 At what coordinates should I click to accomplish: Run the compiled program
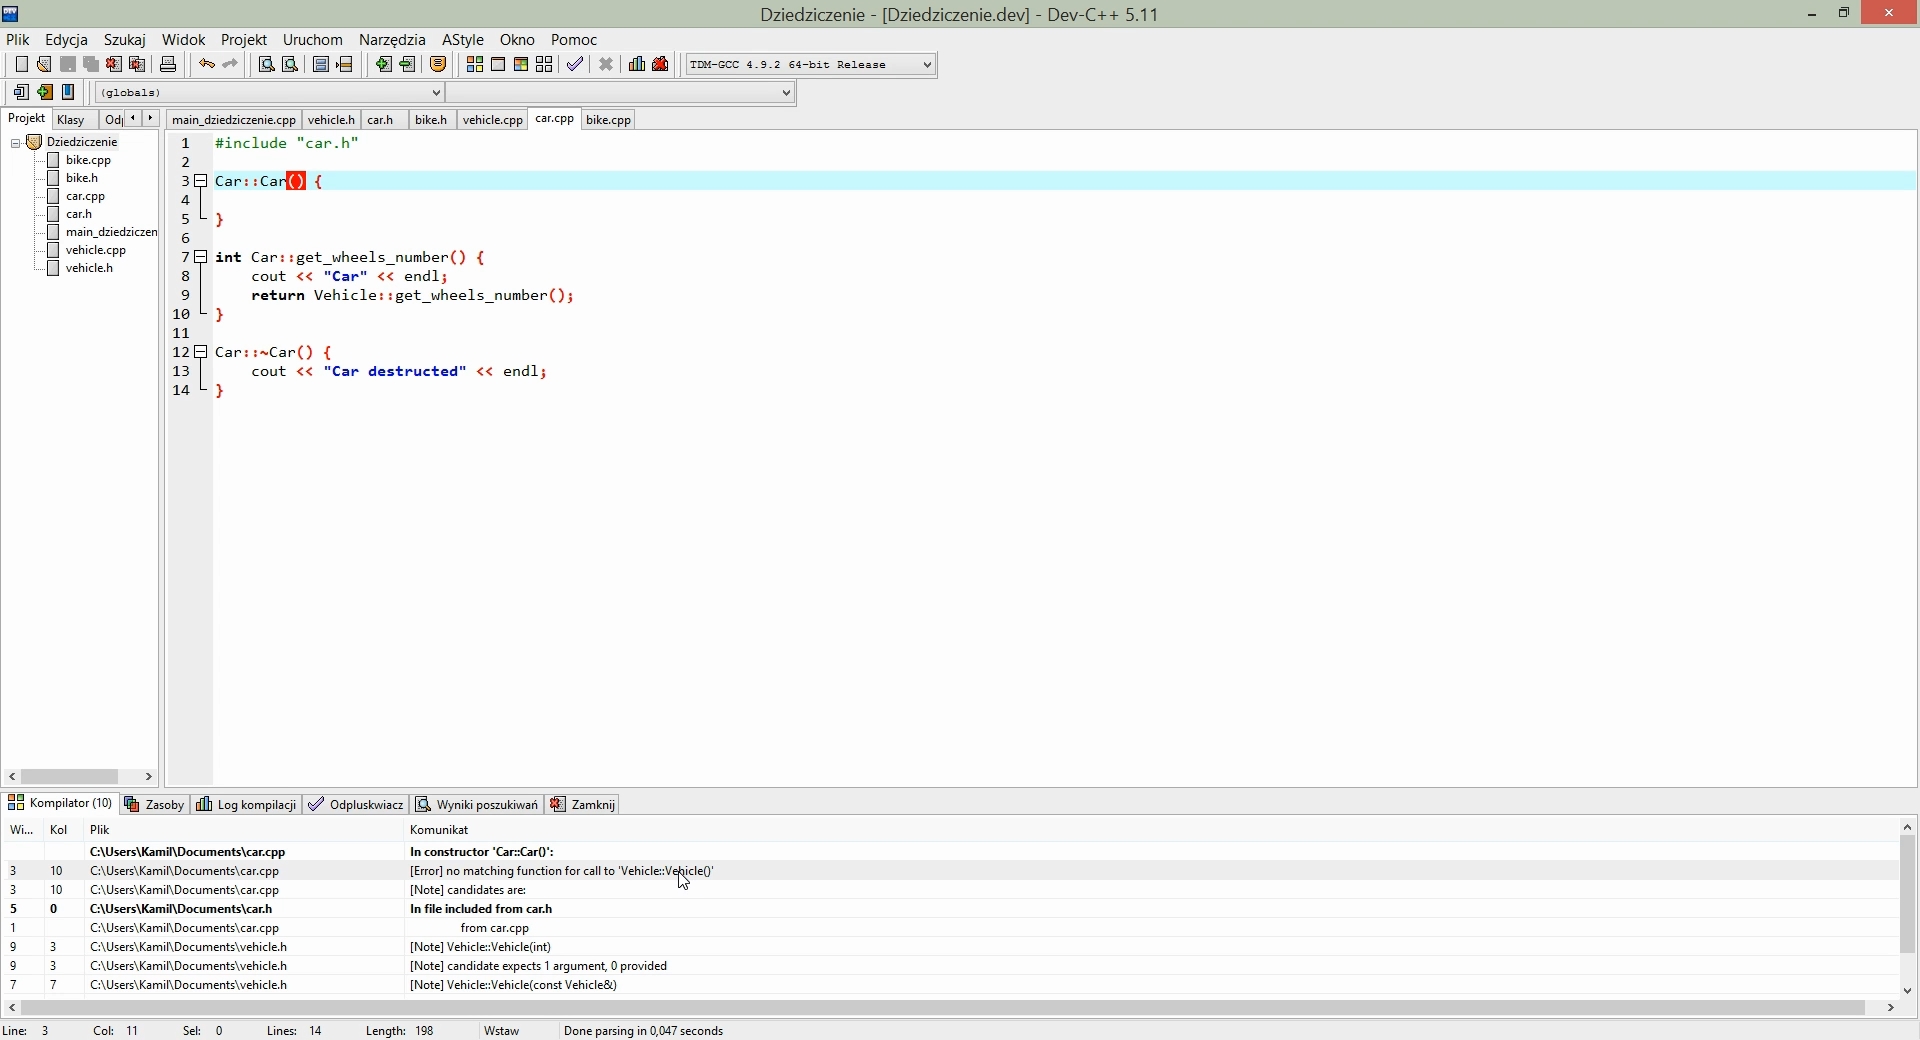click(499, 64)
